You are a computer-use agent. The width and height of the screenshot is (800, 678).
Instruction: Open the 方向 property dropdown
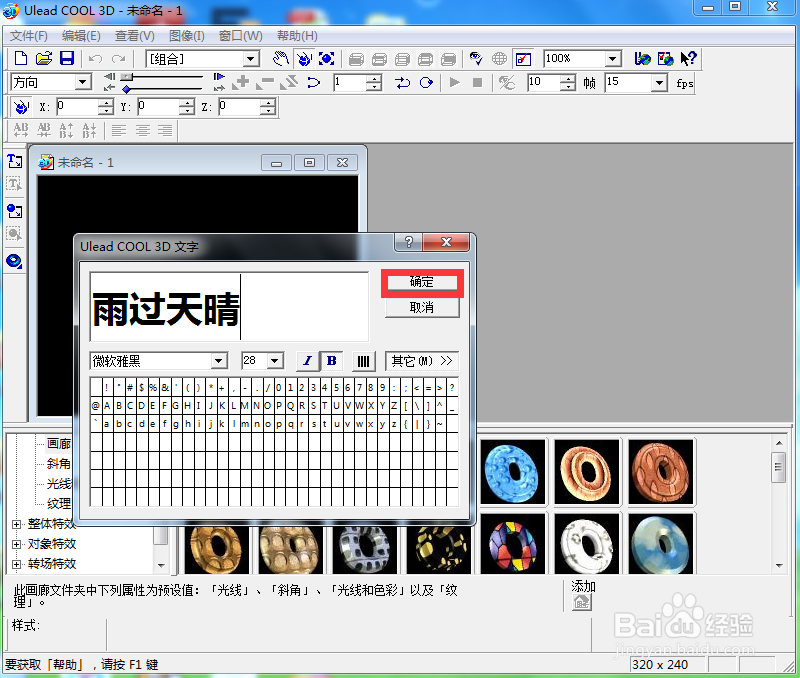[82, 82]
